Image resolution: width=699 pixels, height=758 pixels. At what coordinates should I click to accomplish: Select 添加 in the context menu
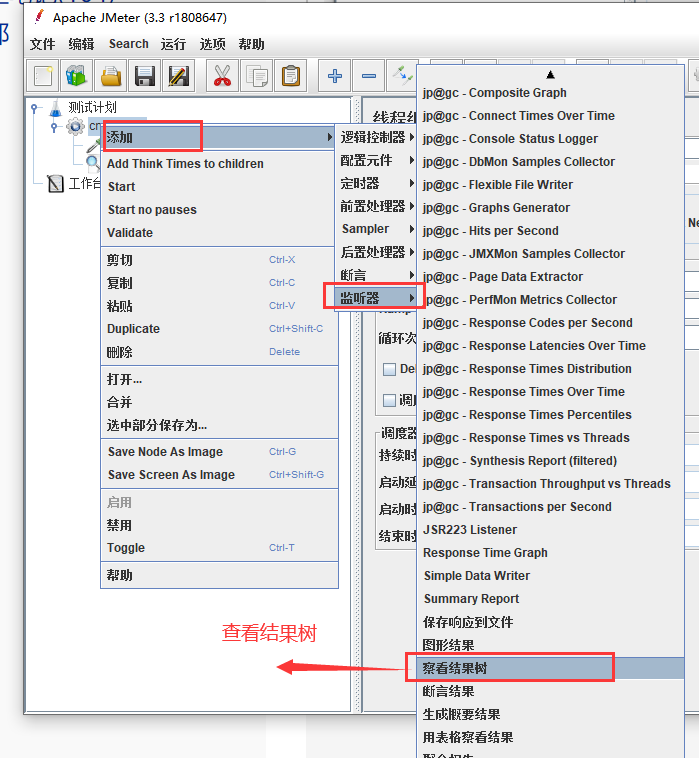point(219,137)
